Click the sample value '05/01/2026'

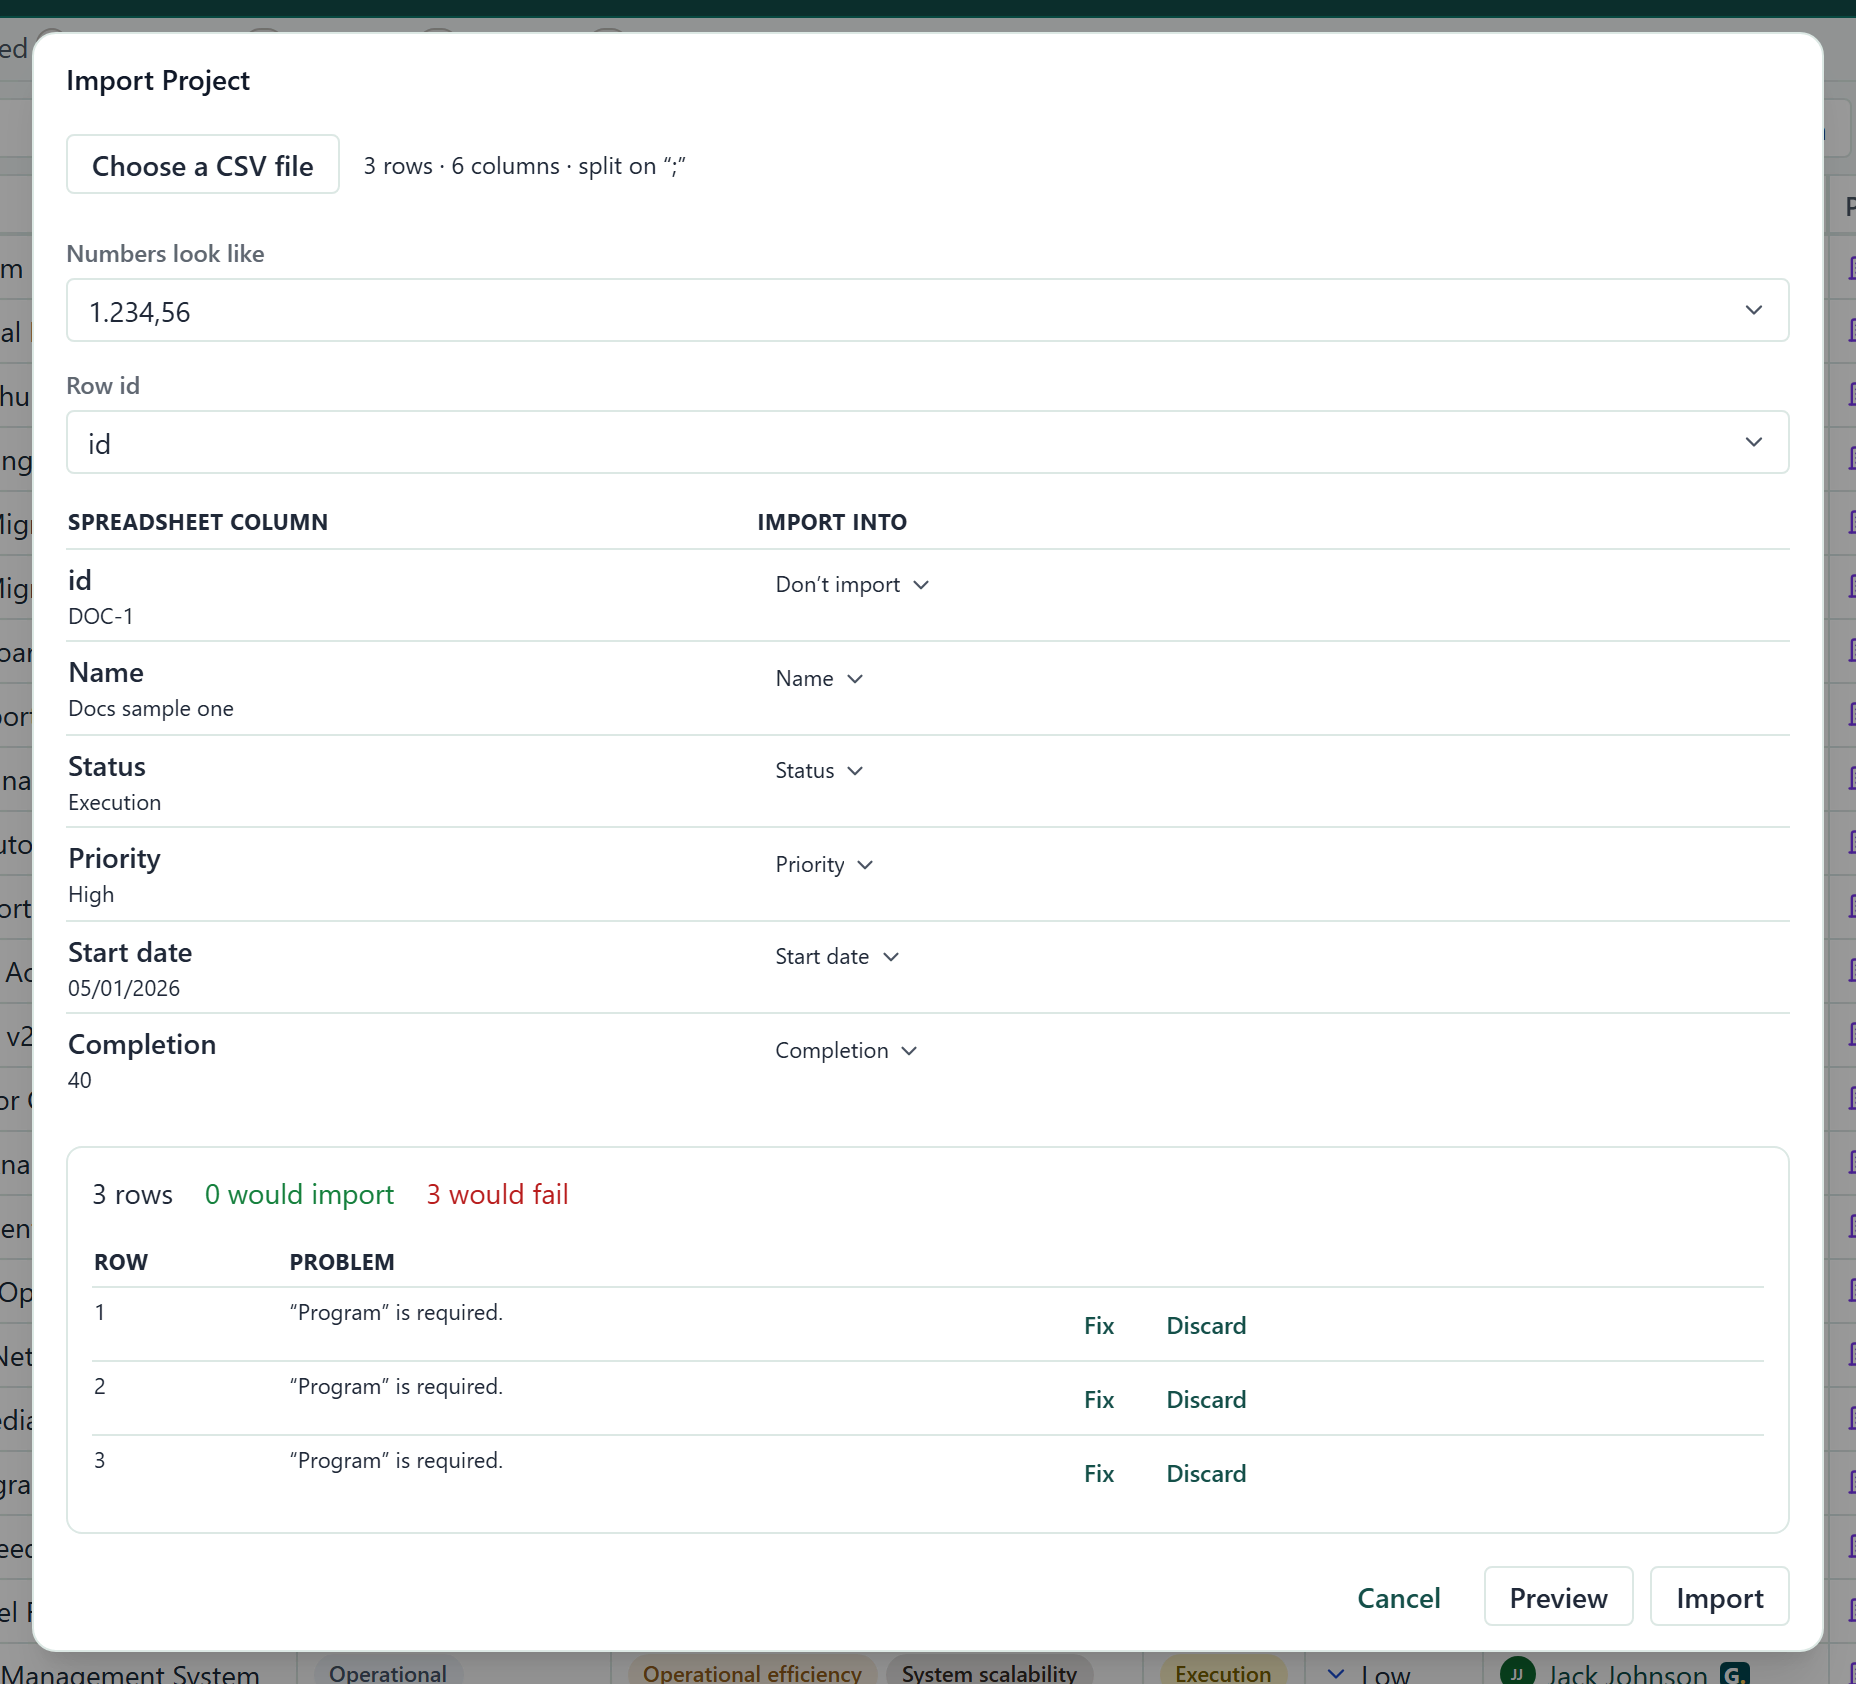(124, 989)
